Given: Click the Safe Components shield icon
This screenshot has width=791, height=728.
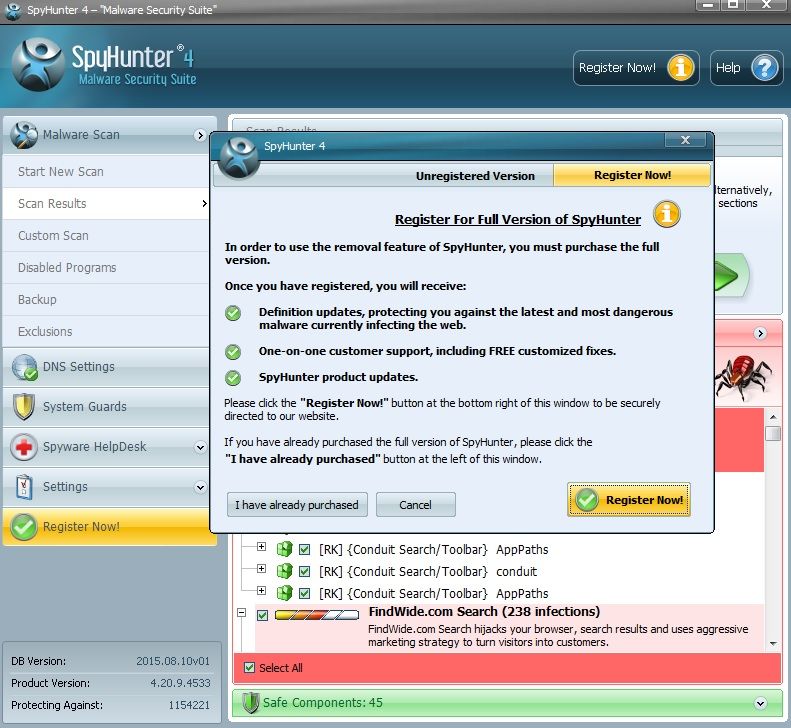Looking at the screenshot, I should pos(250,702).
